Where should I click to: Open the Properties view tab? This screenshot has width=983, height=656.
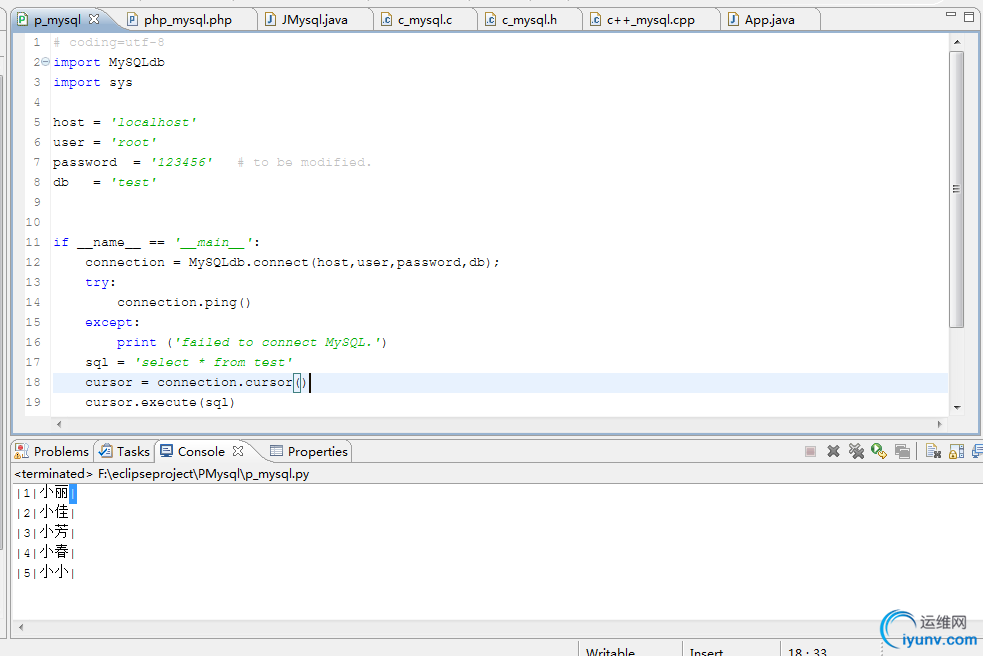[309, 452]
